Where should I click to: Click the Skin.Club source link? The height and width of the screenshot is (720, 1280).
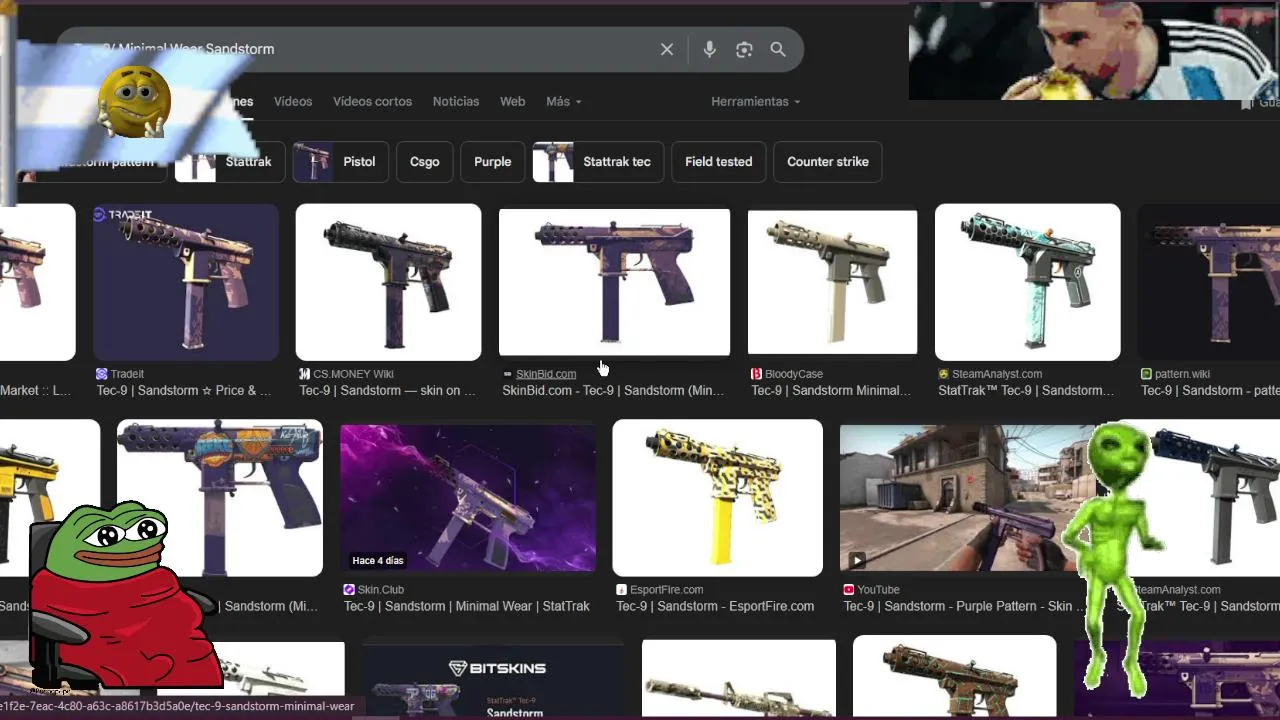point(381,590)
